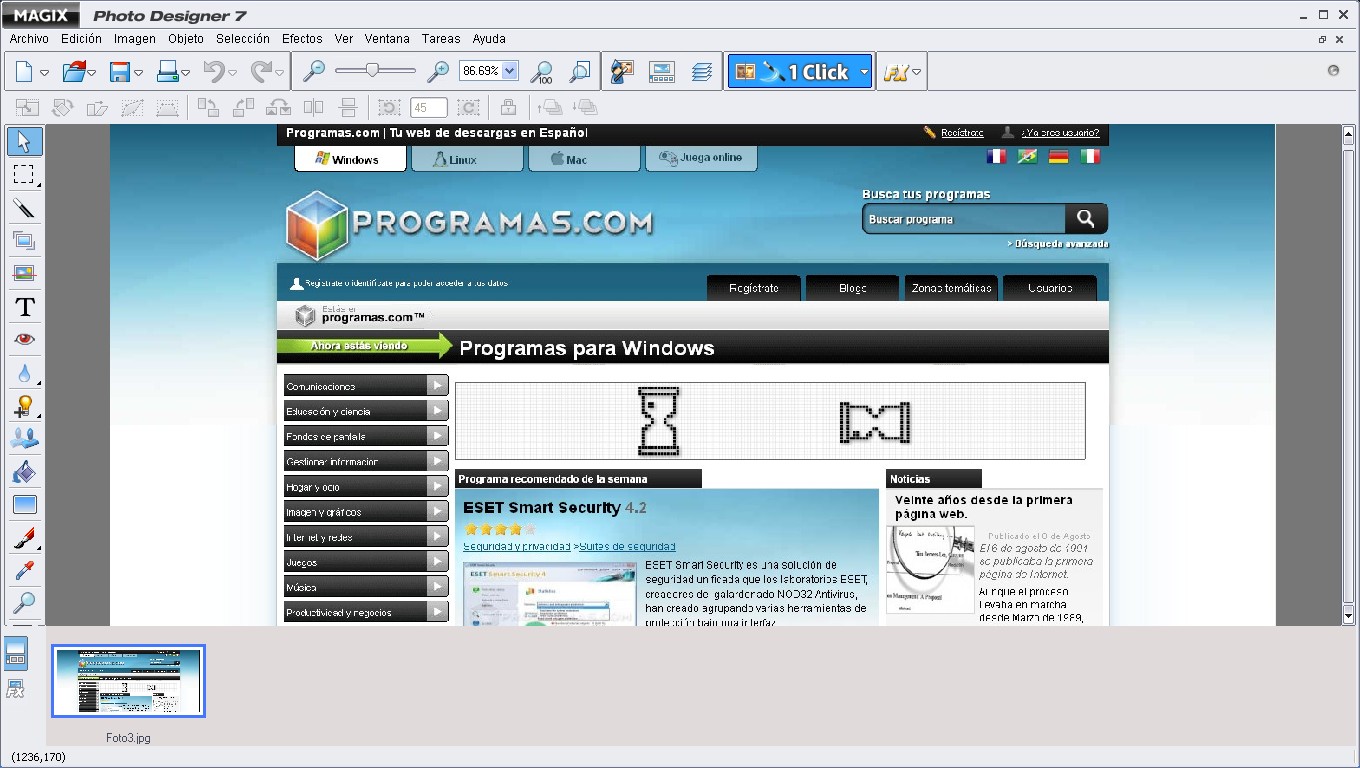The width and height of the screenshot is (1360, 768).
Task: Select the magic wand tool
Action: click(x=24, y=208)
